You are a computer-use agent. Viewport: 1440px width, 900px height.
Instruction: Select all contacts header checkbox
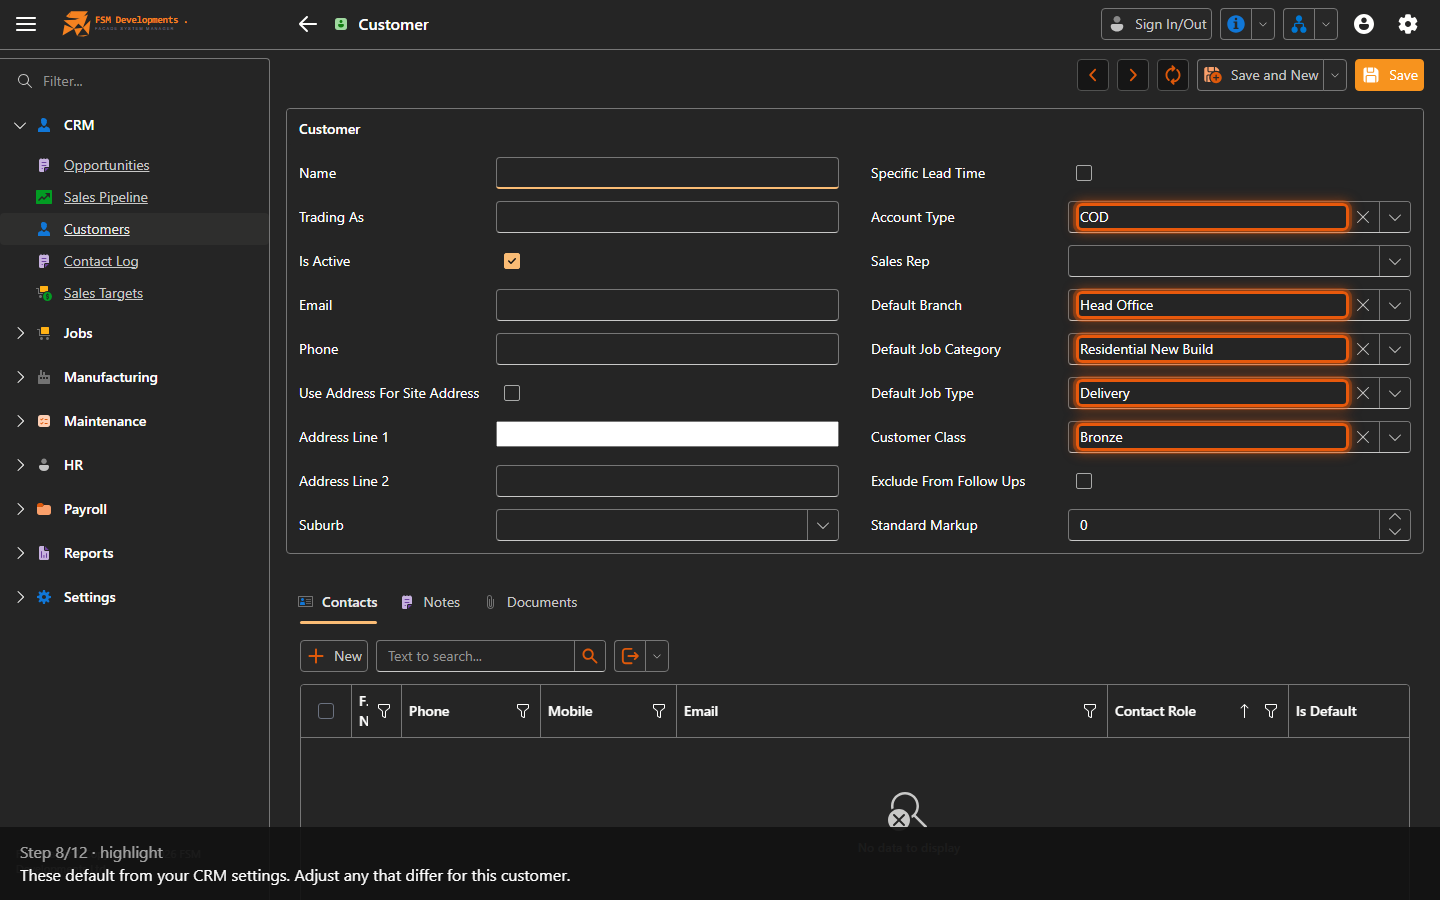click(326, 711)
